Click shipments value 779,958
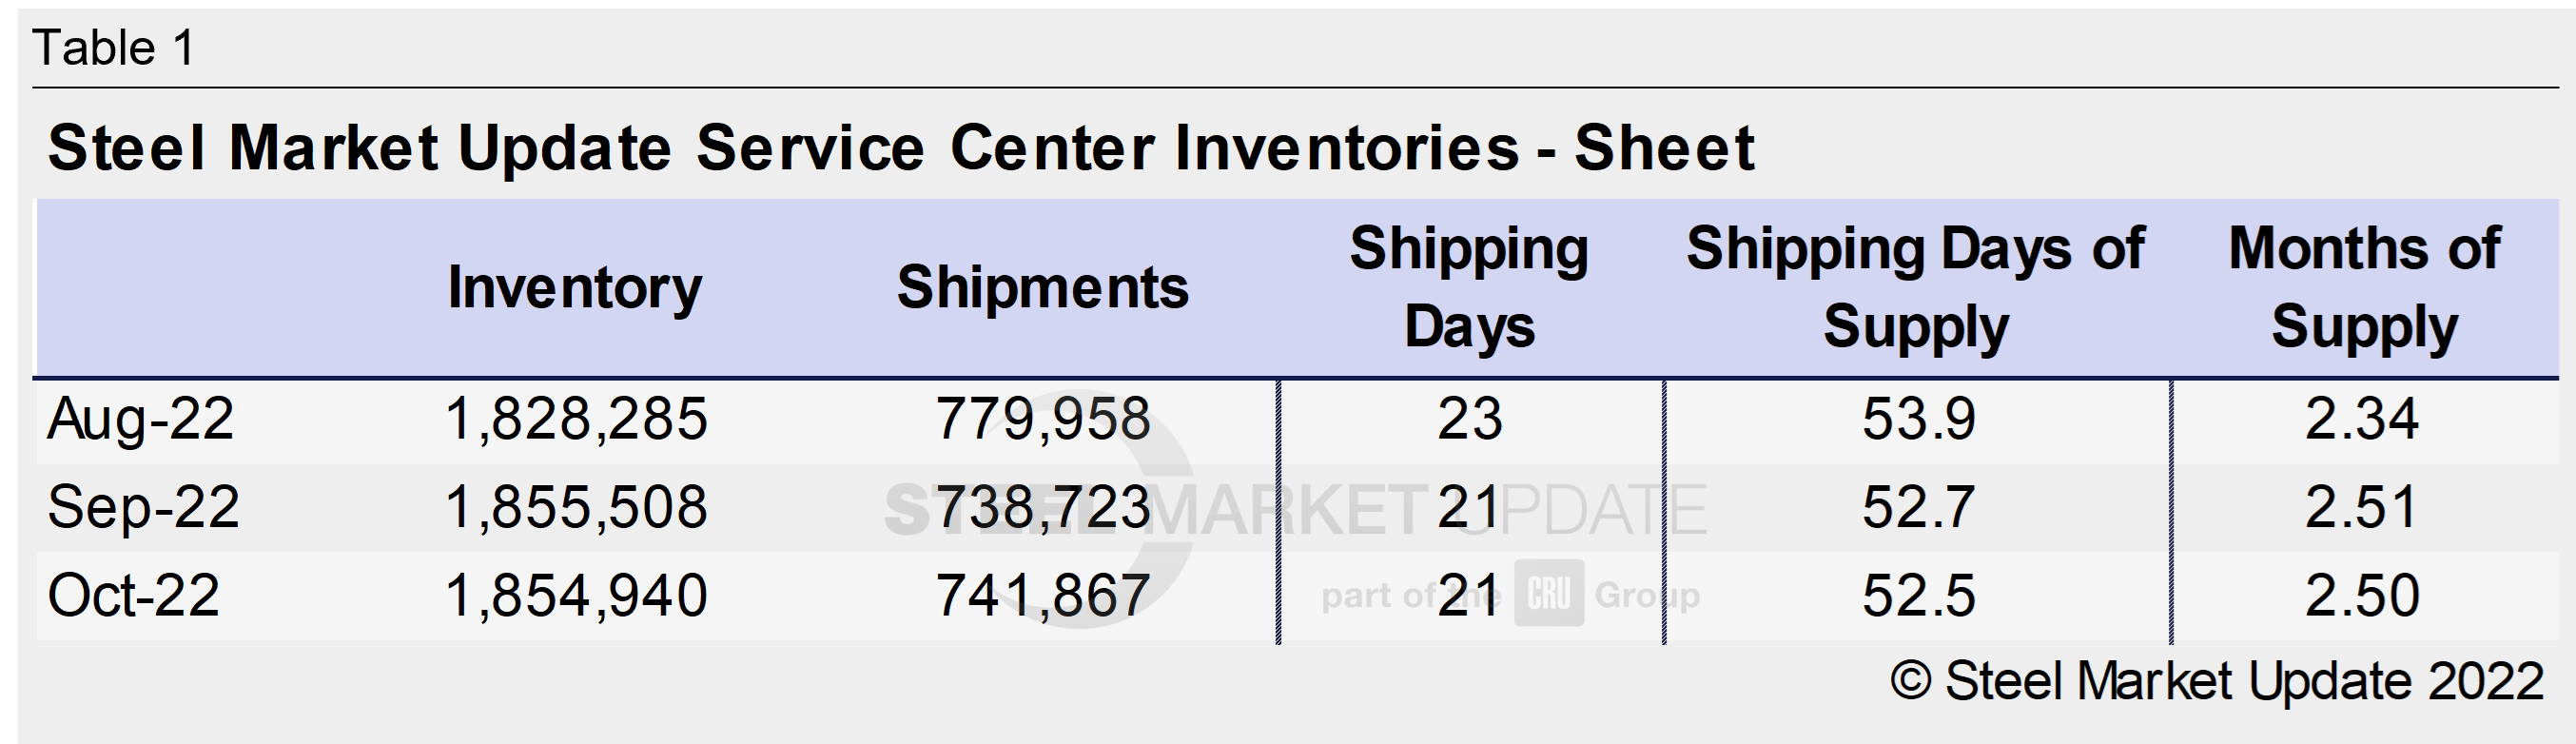The image size is (2576, 744). 1042,418
